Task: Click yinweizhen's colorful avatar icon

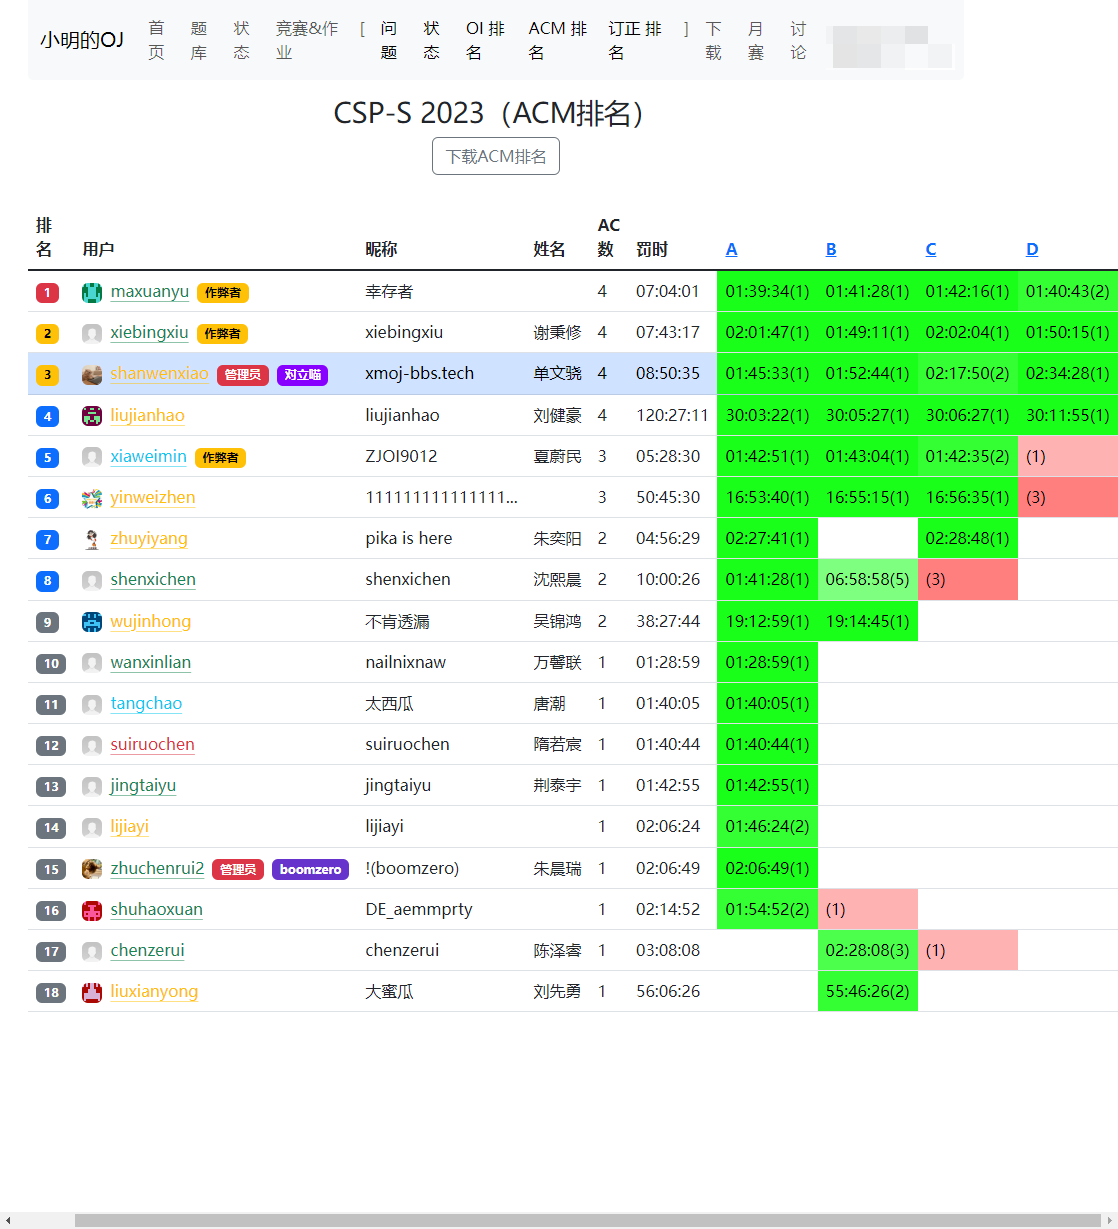Action: 92,498
